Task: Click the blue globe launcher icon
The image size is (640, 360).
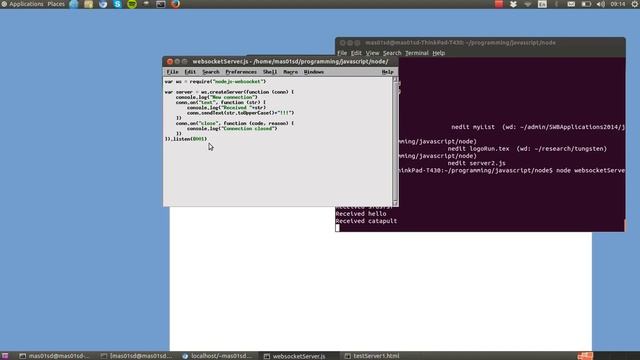Action: [x=74, y=4]
